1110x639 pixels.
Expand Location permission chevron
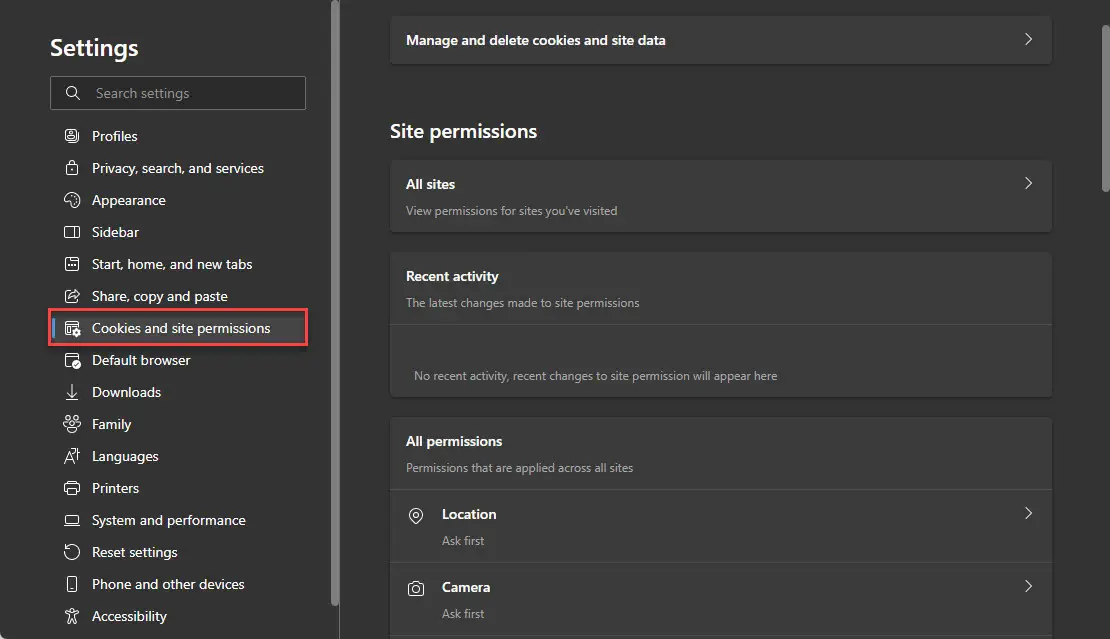[1028, 513]
